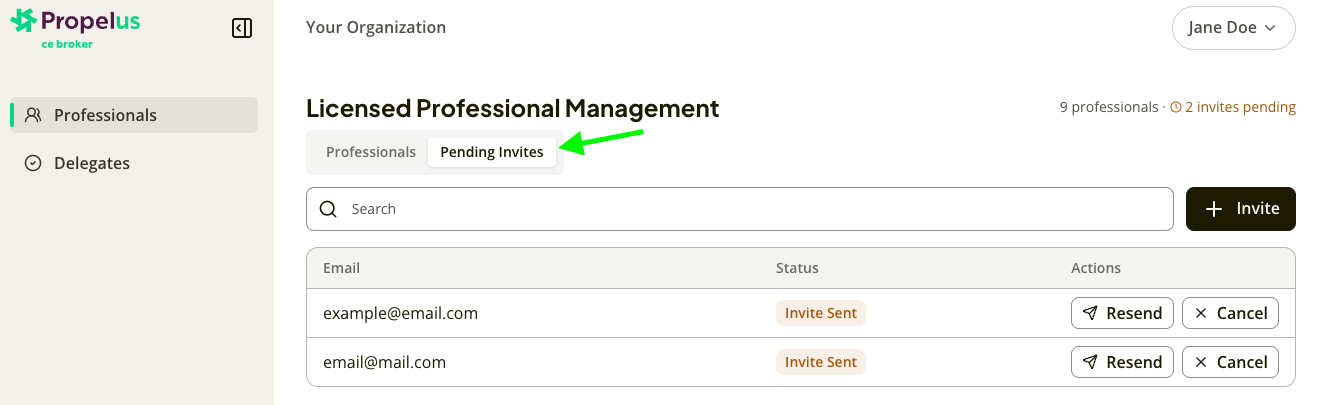Open the Jane Doe account dropdown
Screen dimensions: 1325x405
coord(1233,28)
